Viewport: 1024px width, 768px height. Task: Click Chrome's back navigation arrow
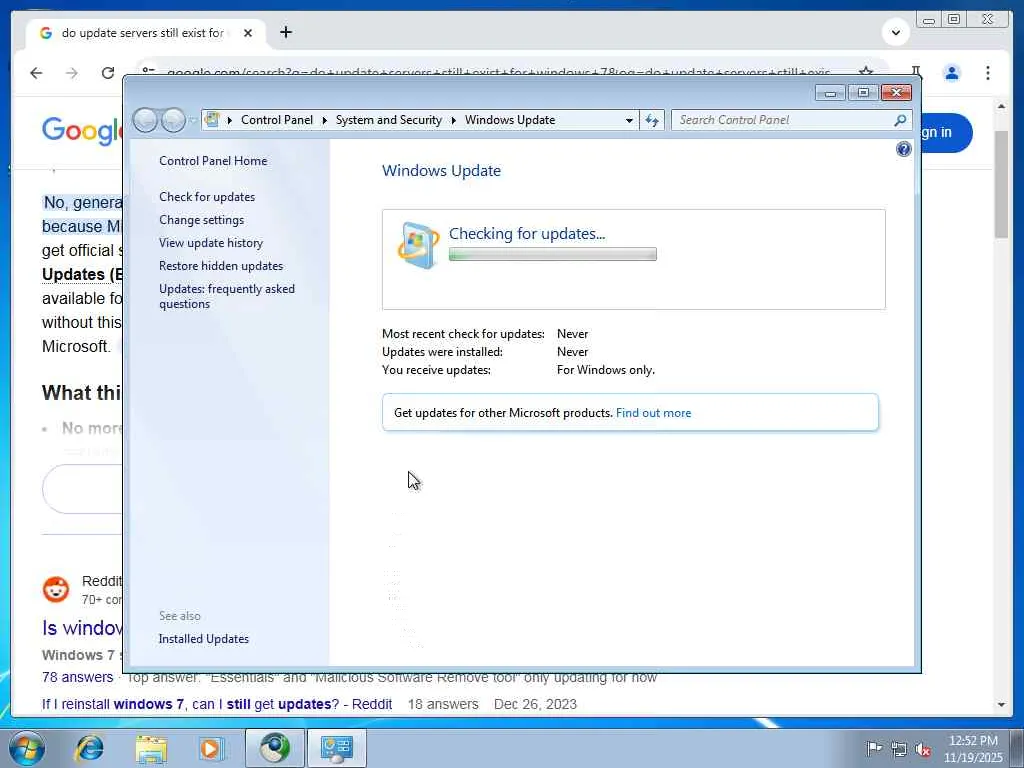[36, 73]
